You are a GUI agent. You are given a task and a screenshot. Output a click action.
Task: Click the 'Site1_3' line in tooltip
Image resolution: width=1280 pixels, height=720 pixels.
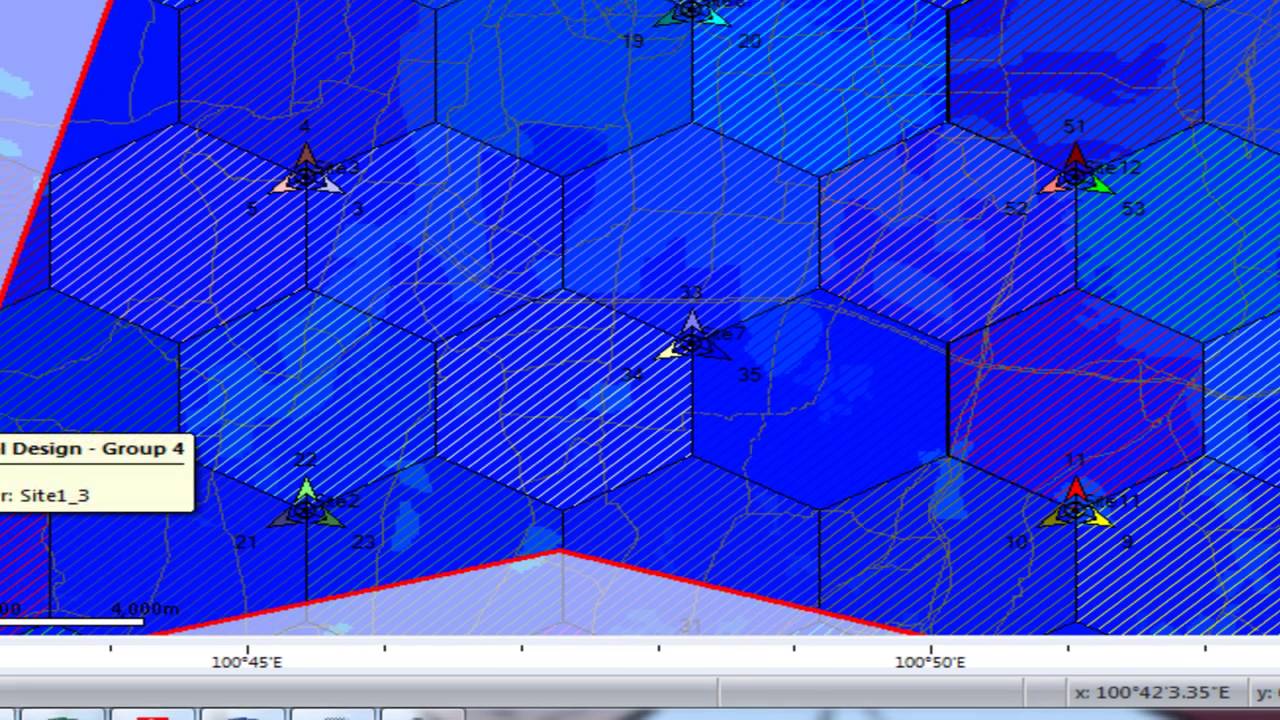(x=54, y=495)
